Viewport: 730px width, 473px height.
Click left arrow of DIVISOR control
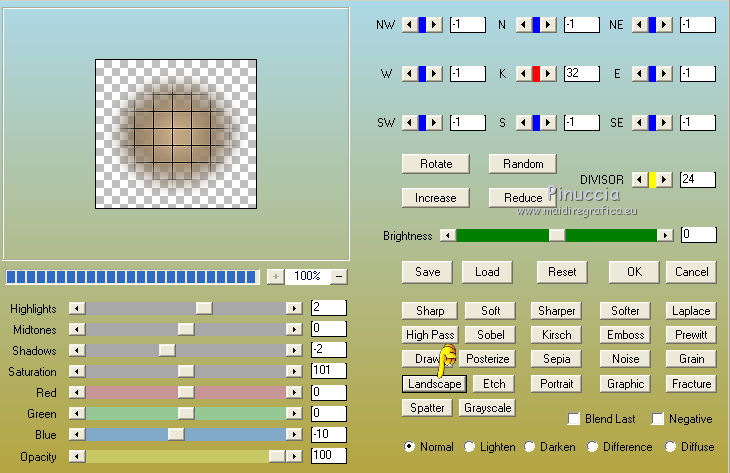point(637,179)
